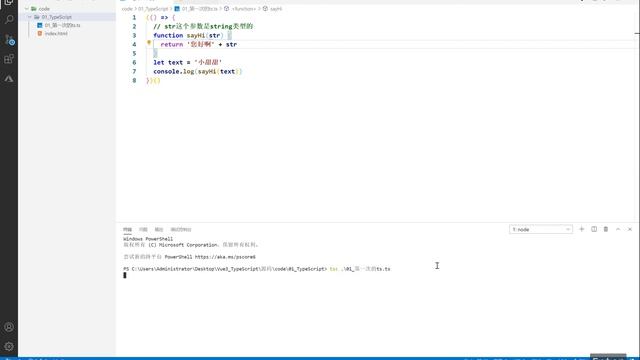This screenshot has height=360, width=640.
Task: Click 'let text' declaration on line 6
Action: click(x=168, y=62)
